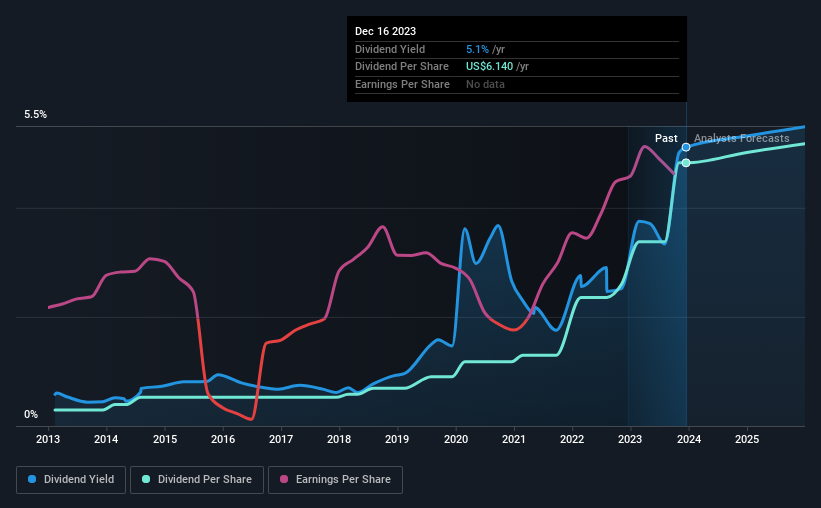This screenshot has height=508, width=821.
Task: Click the 2015 x-axis label
Action: tap(165, 439)
